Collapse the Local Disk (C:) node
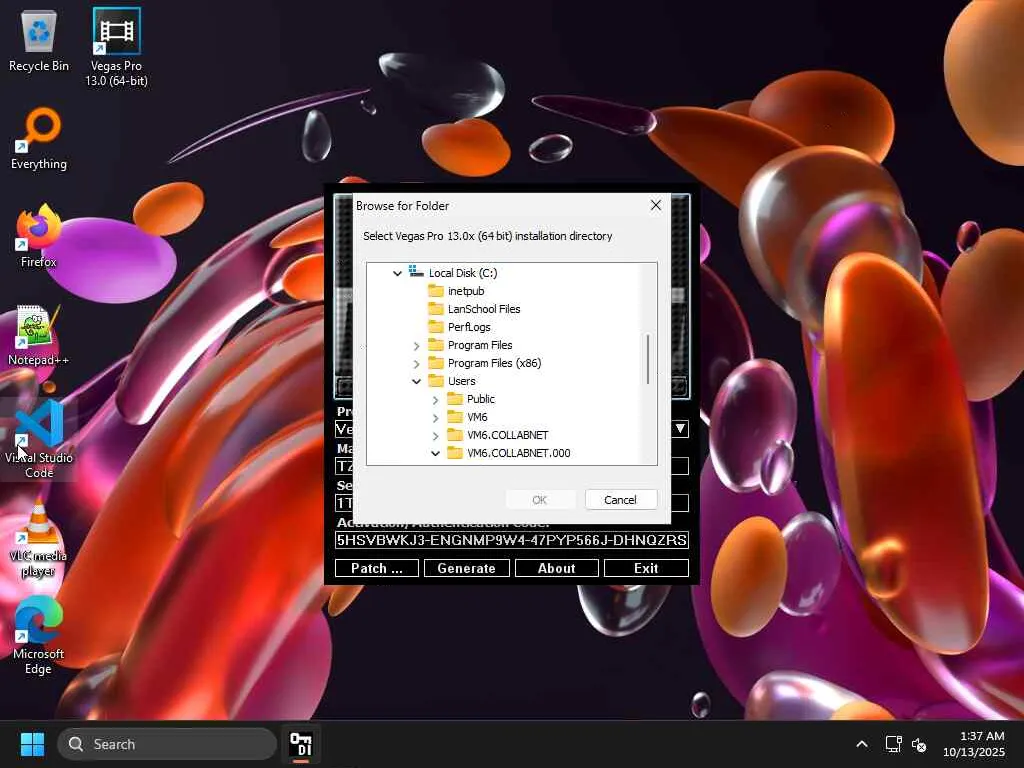 point(397,273)
